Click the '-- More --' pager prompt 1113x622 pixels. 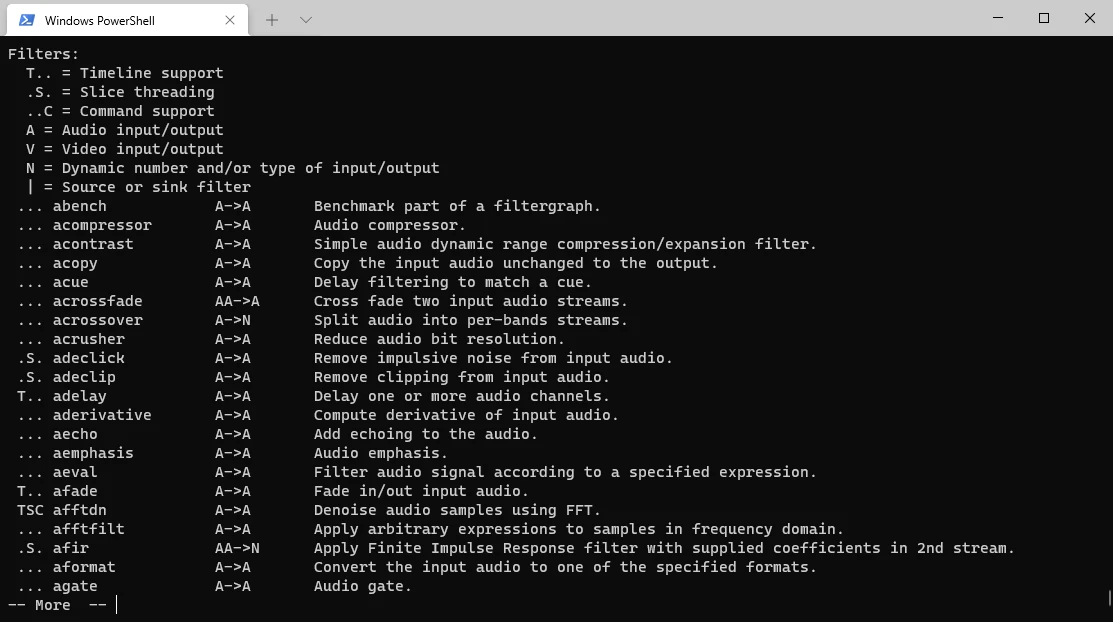(x=57, y=605)
